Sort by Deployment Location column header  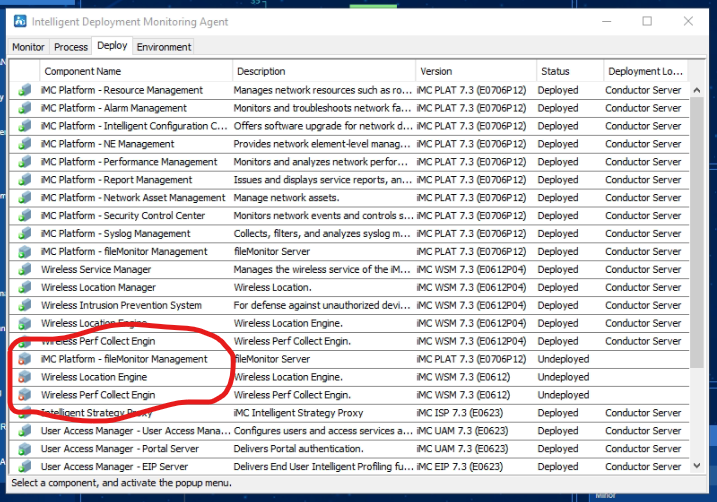(x=645, y=71)
